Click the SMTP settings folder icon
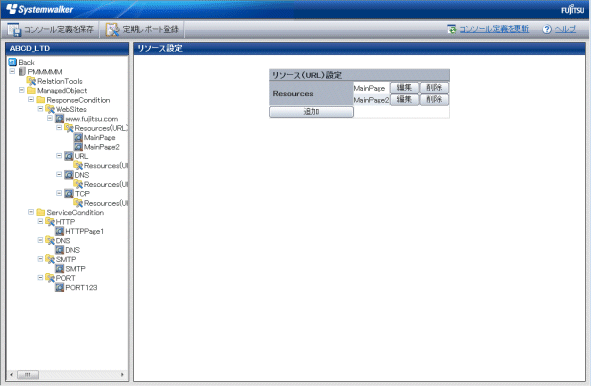Viewport: 591px width, 386px height. click(x=50, y=259)
